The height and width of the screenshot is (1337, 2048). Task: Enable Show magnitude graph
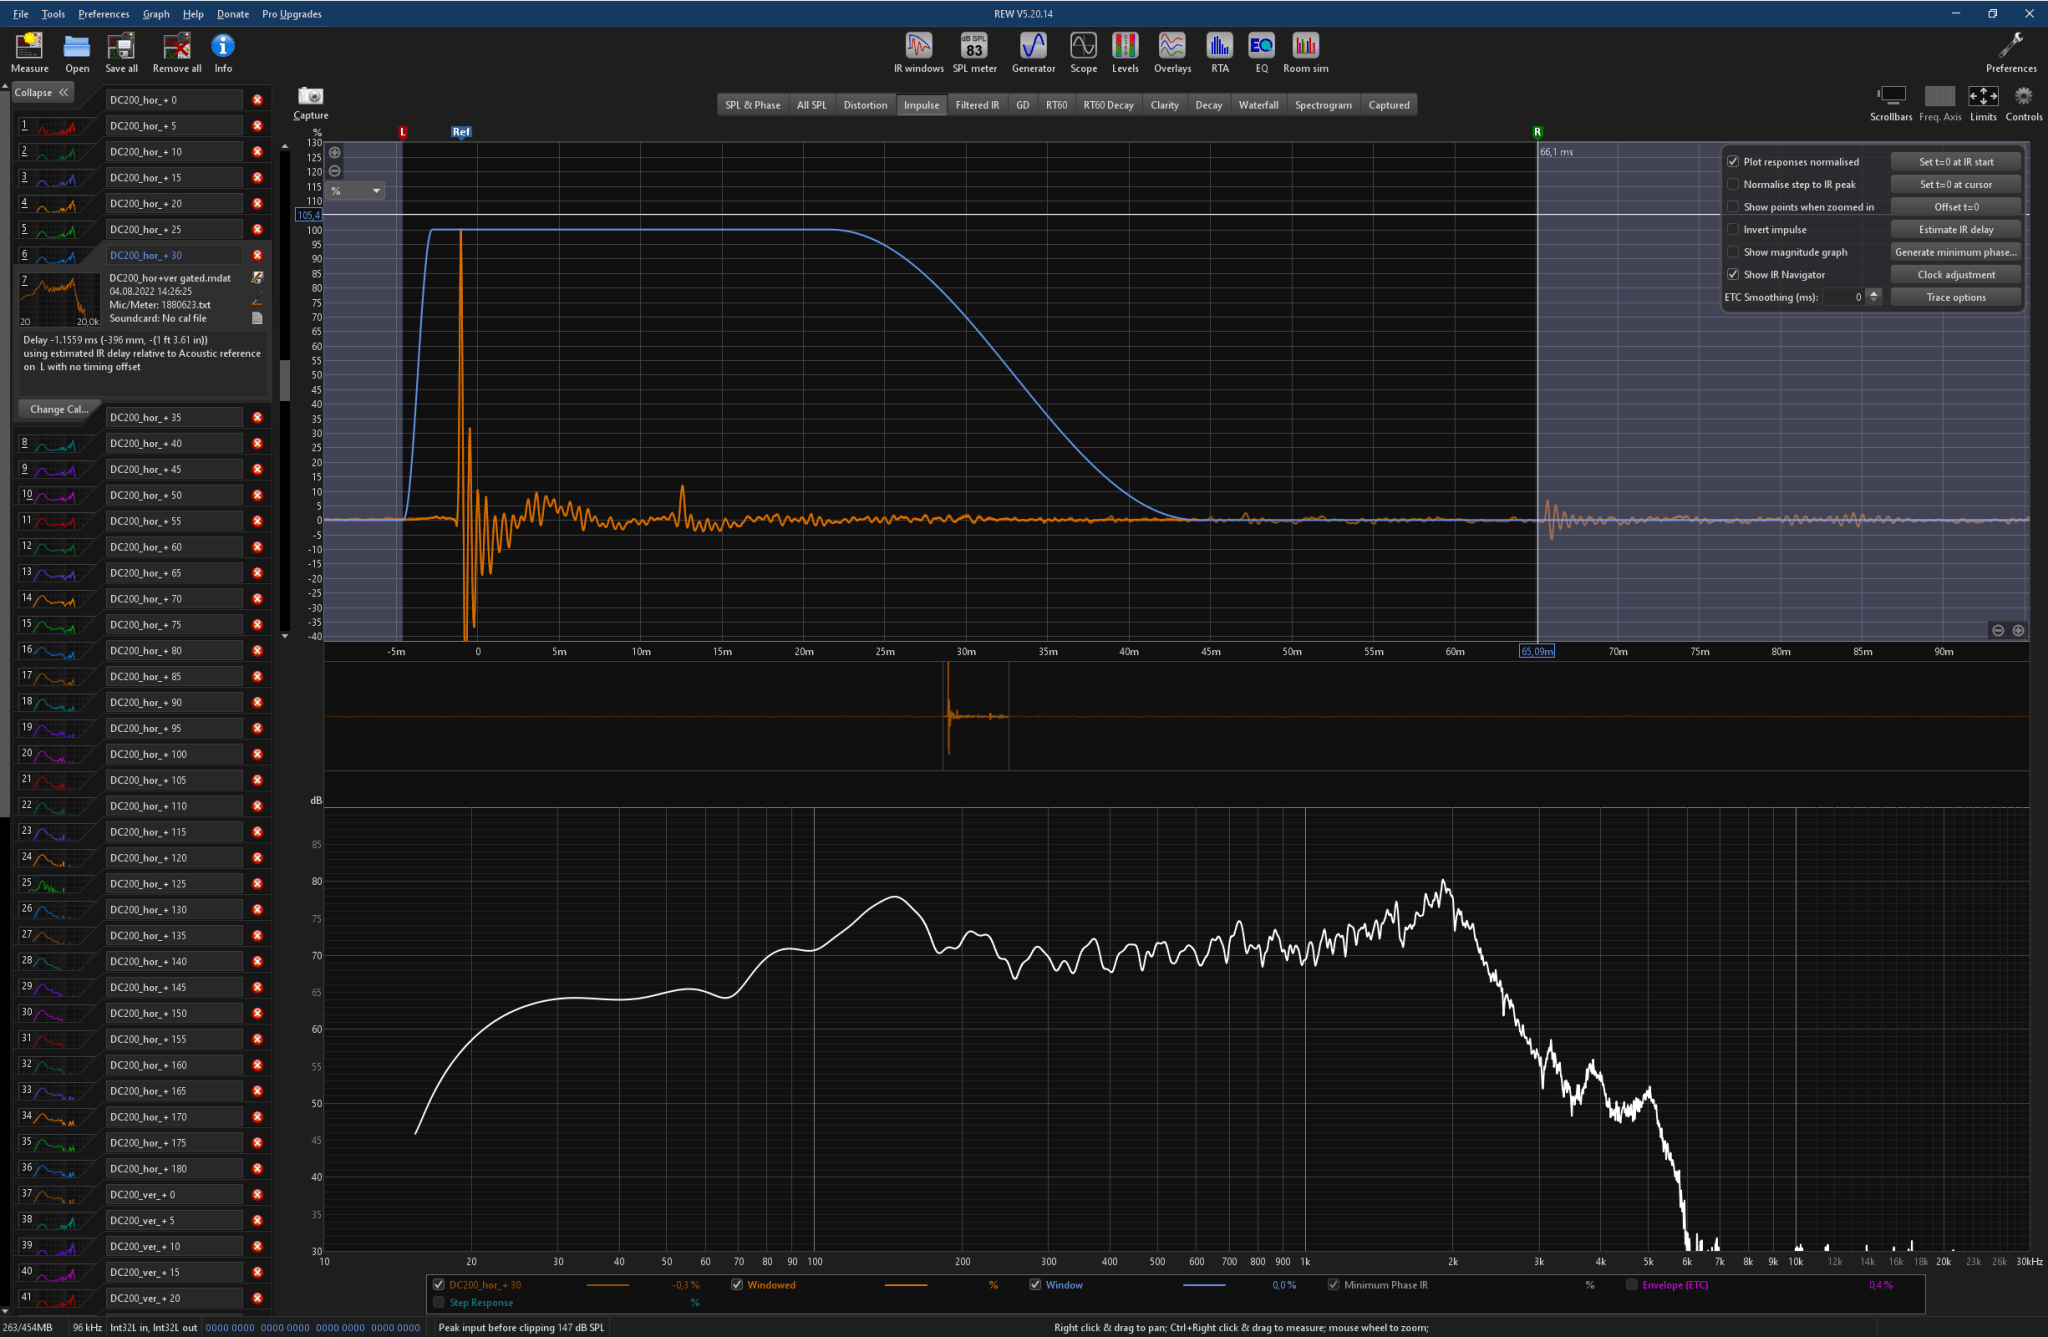(x=1733, y=252)
